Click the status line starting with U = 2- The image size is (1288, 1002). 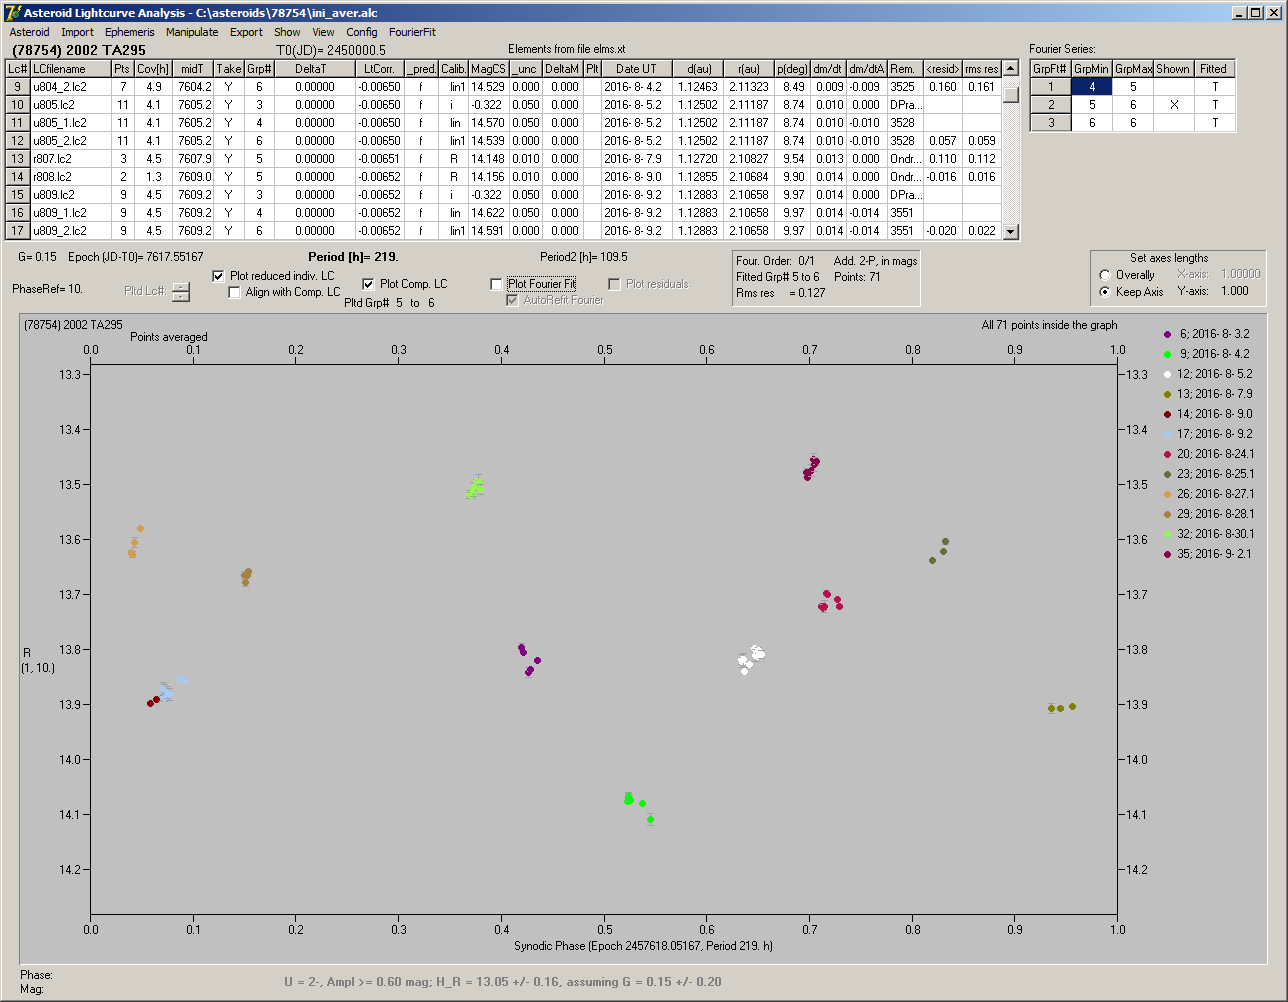[x=503, y=981]
